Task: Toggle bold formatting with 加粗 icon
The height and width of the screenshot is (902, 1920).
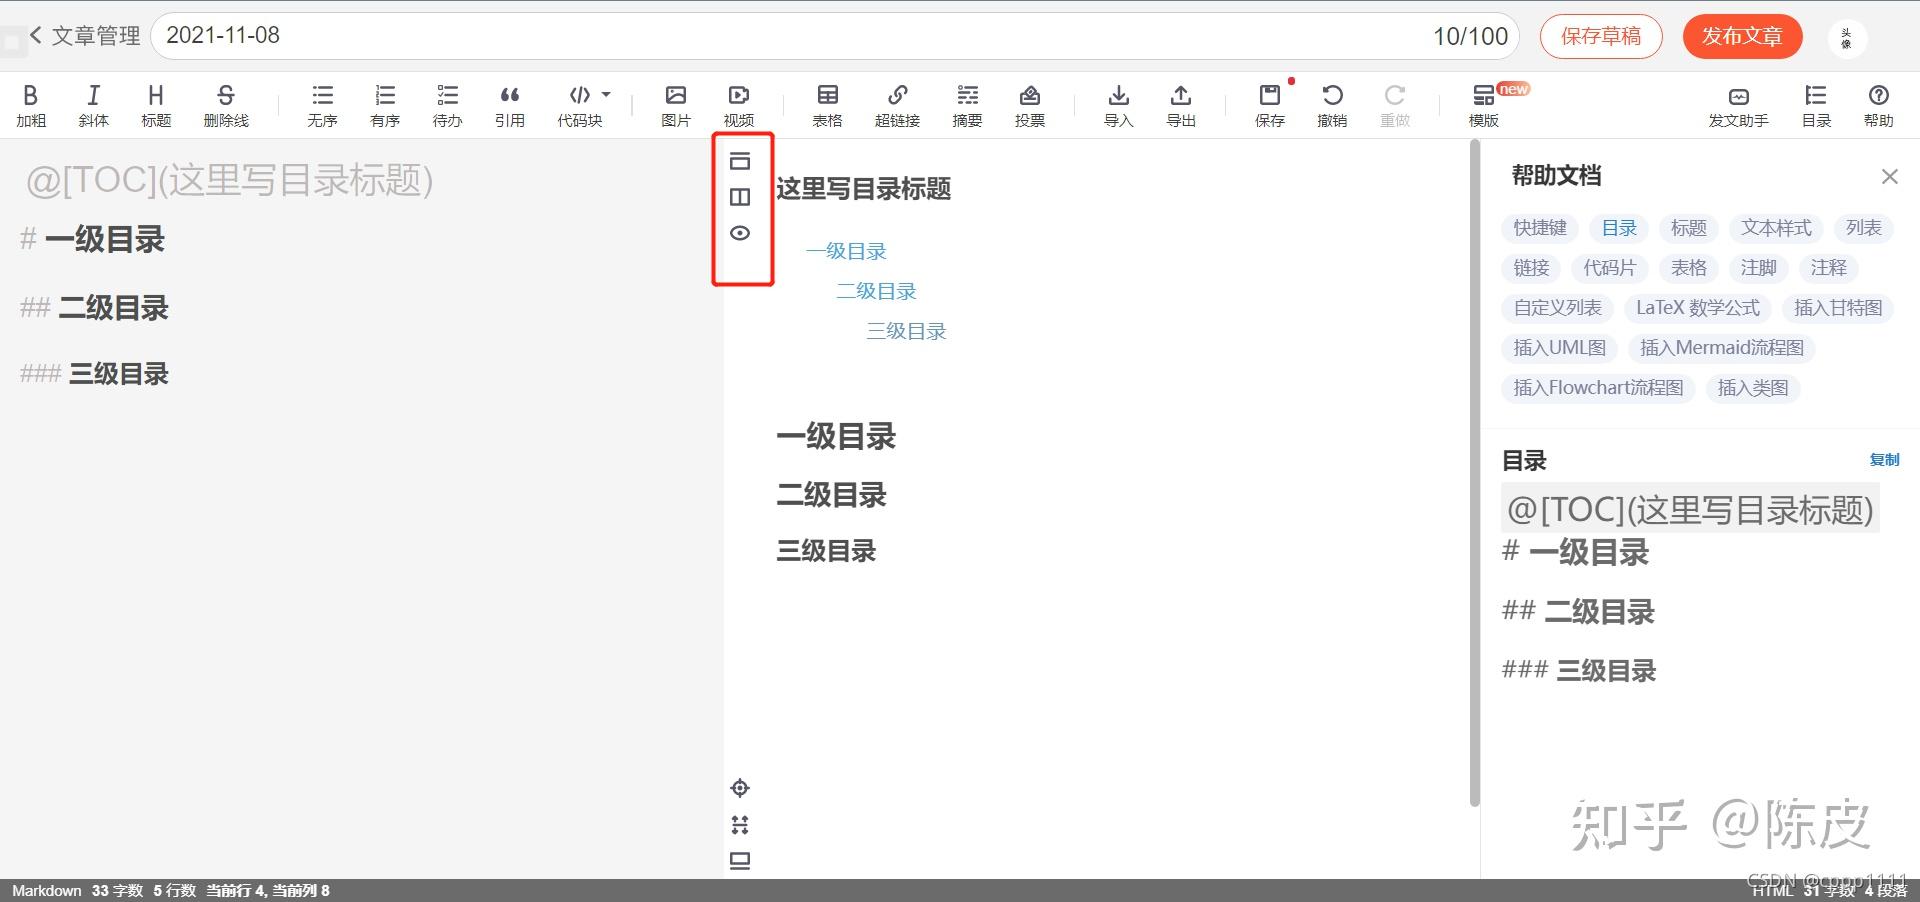Action: pos(31,104)
